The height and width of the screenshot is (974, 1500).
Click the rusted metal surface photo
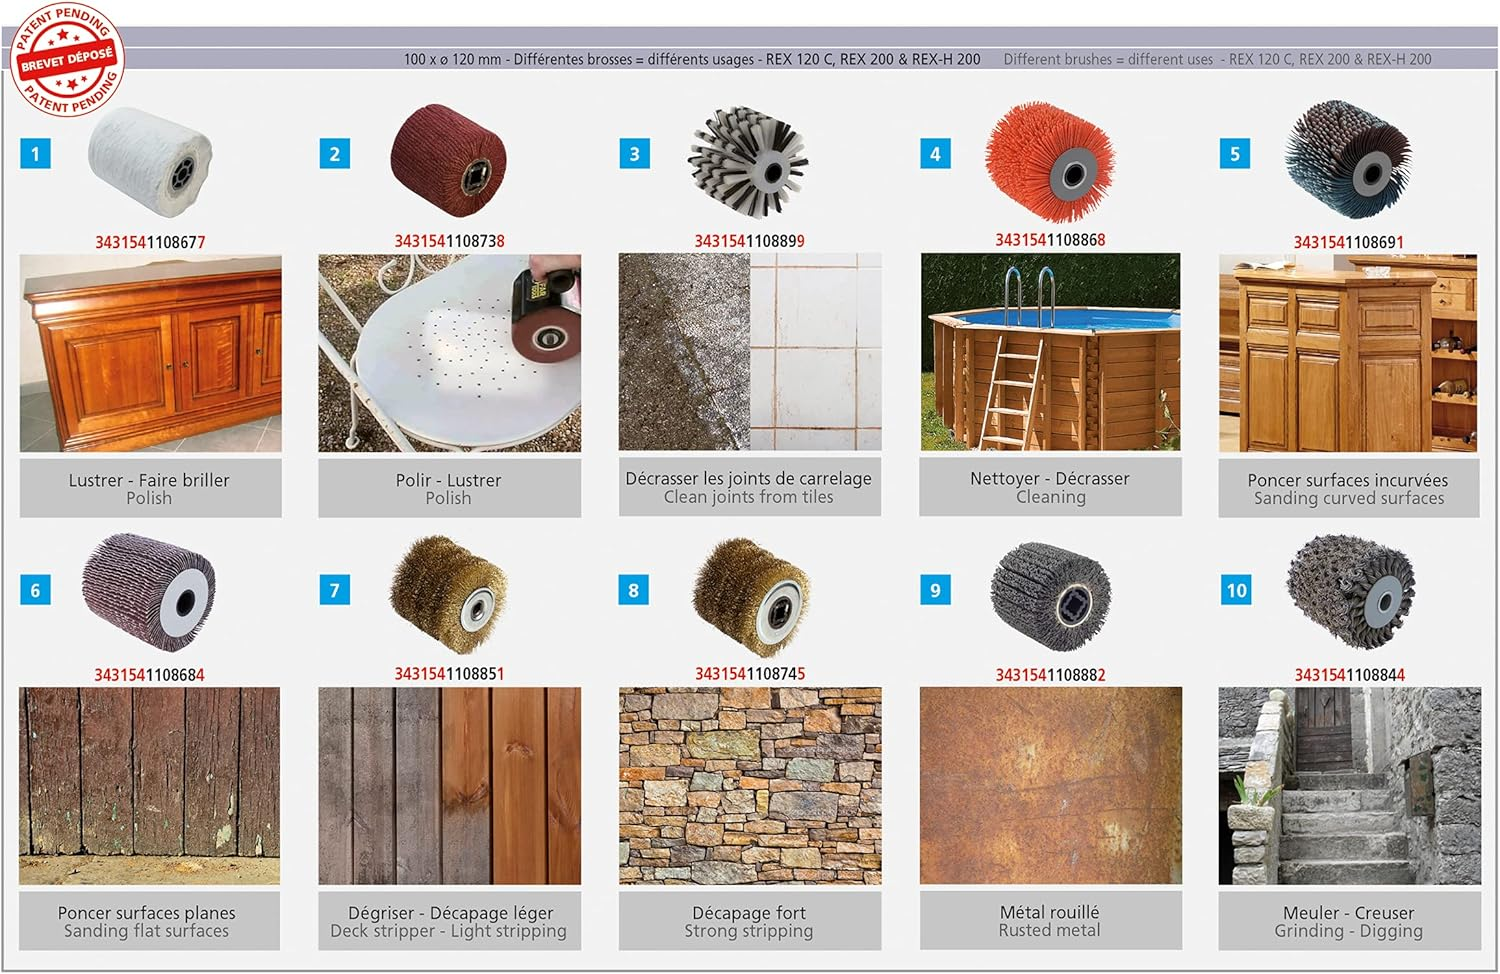(x=1050, y=786)
